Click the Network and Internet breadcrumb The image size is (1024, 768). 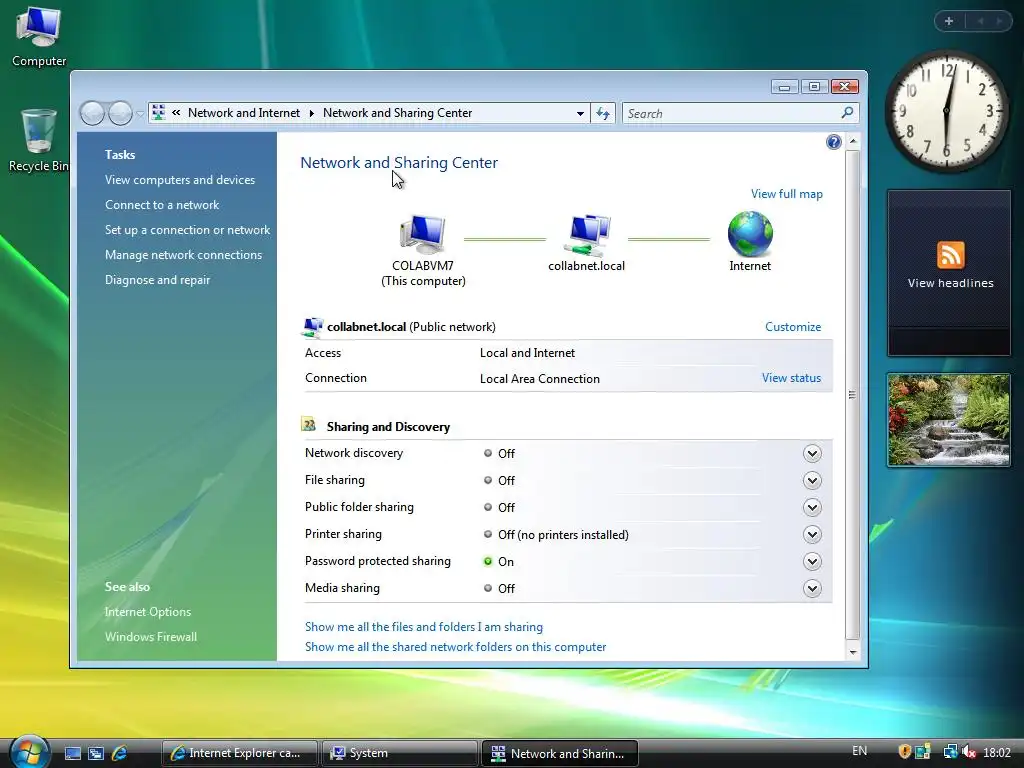(244, 113)
